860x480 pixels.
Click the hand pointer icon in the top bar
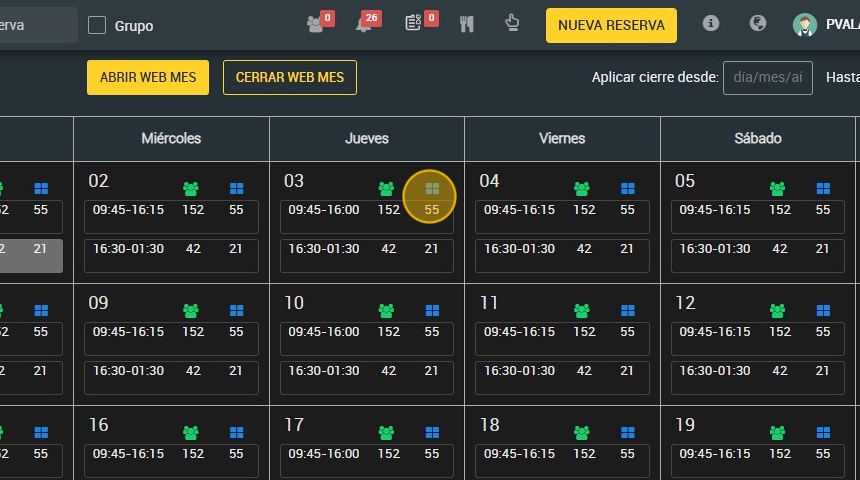tap(512, 23)
